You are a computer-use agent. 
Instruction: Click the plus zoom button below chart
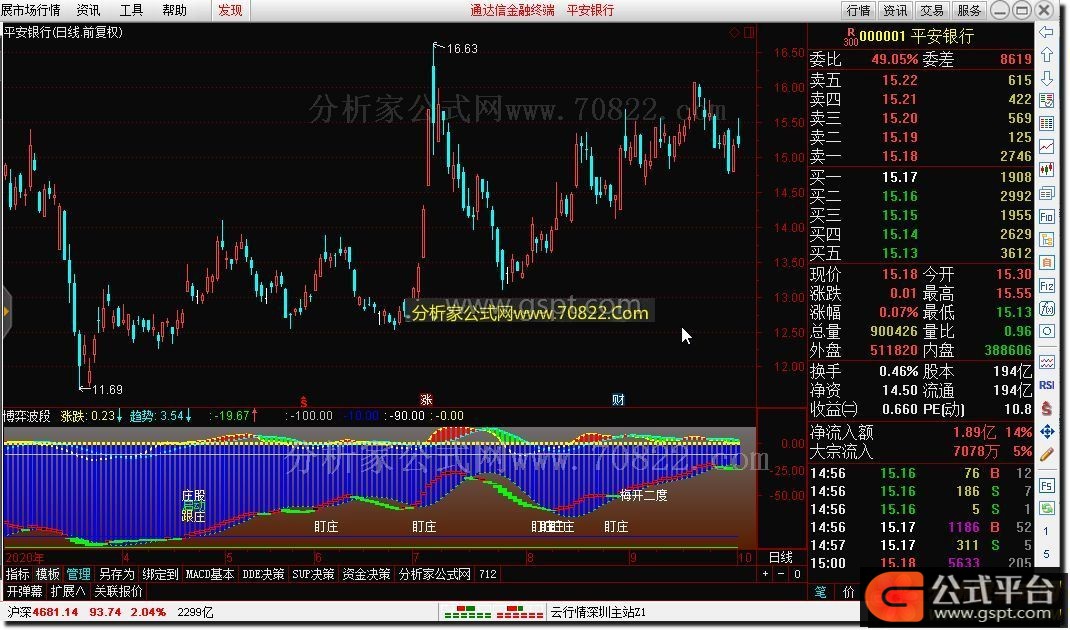(766, 574)
